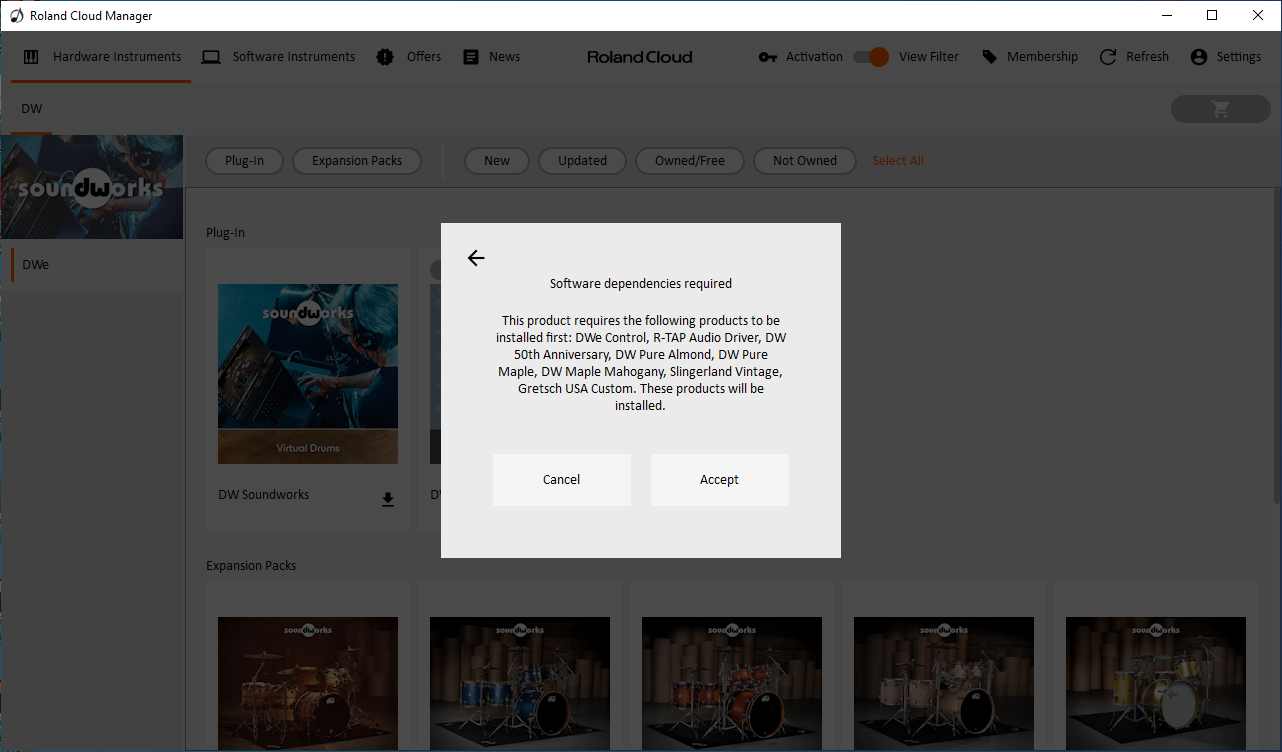Screen dimensions: 1282x752
Task: Open the Membership page
Action: click(1030, 57)
